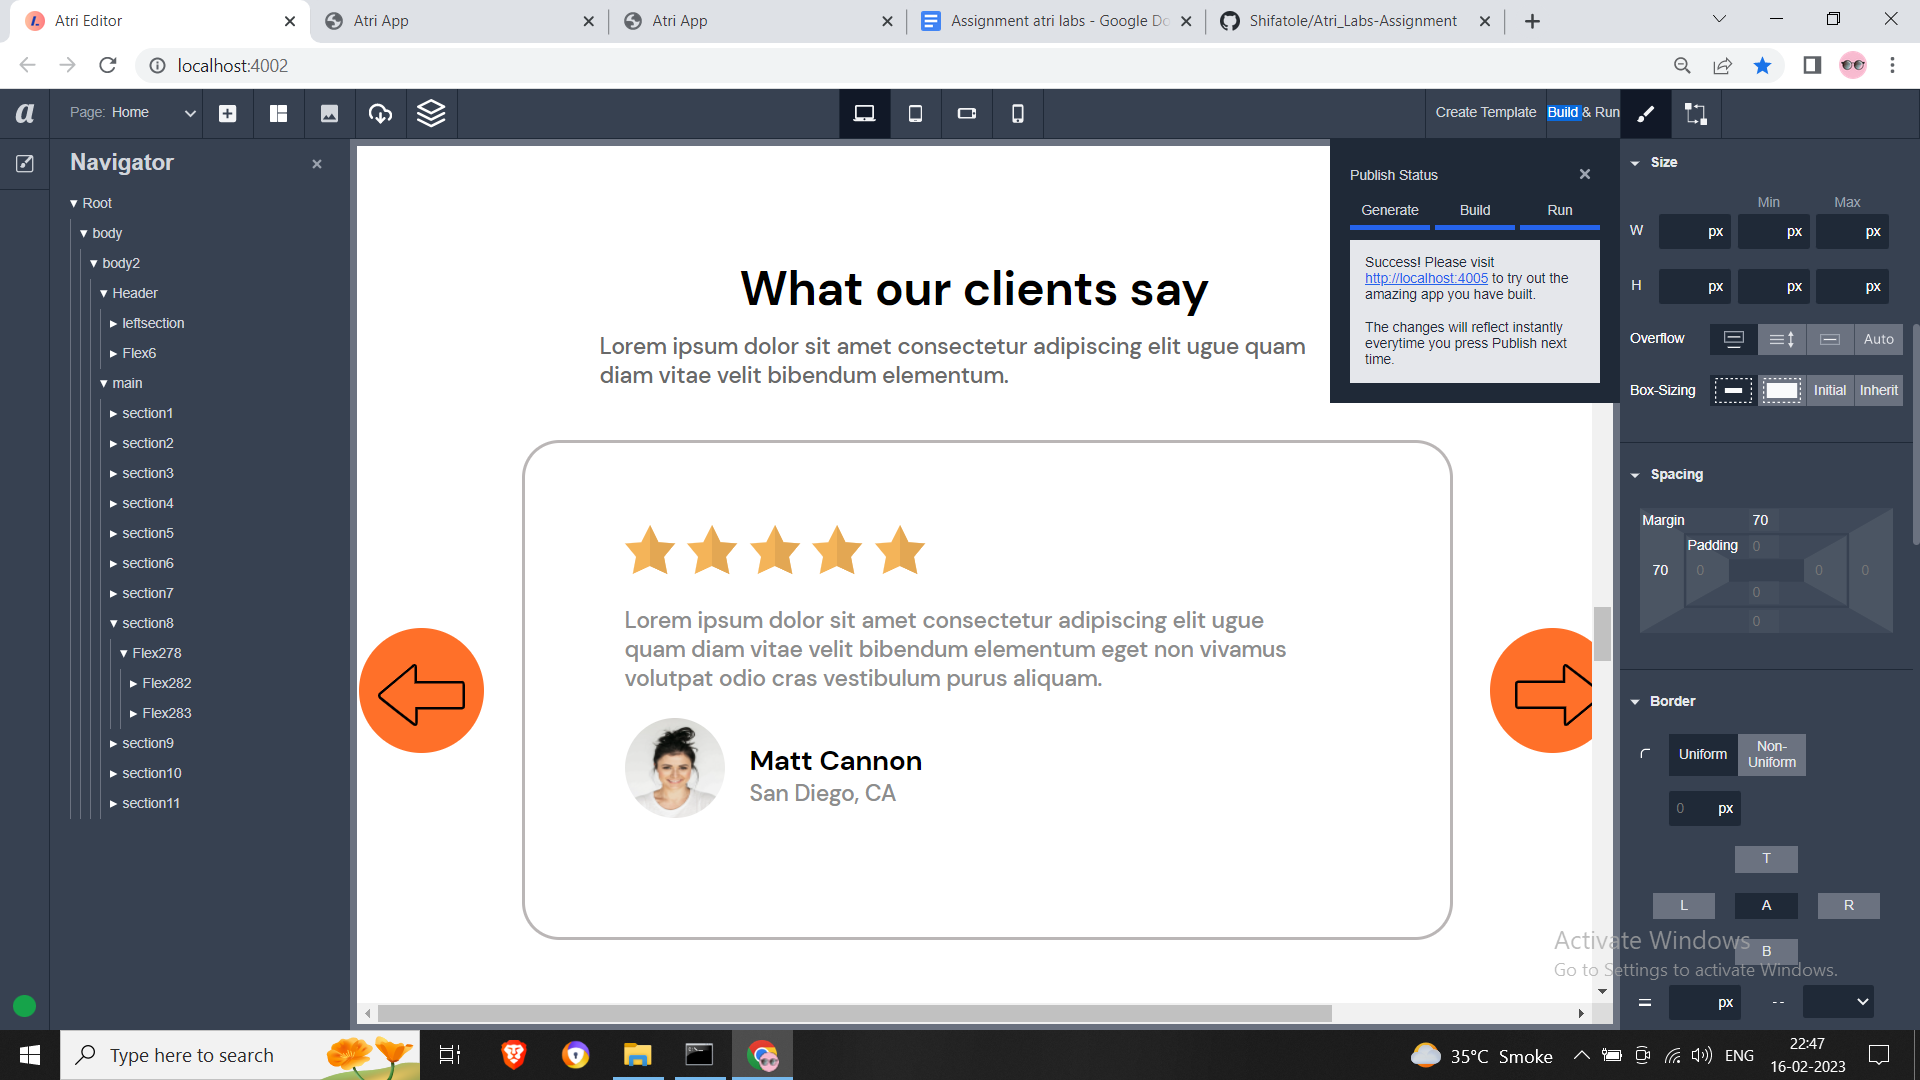Switch to tablet portrait viewport
Screen dimensions: 1920x1080
[915, 114]
